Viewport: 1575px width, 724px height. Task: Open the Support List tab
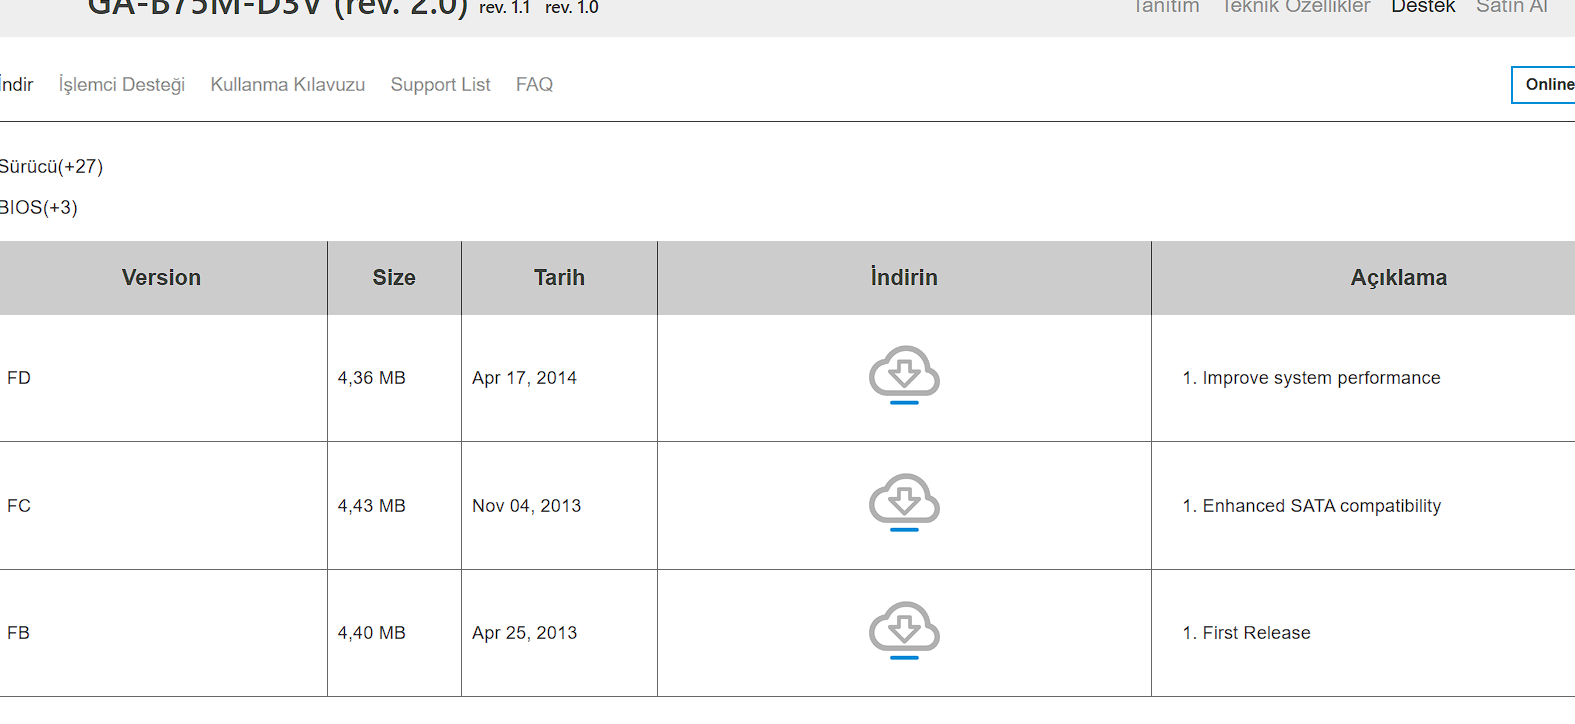coord(440,85)
